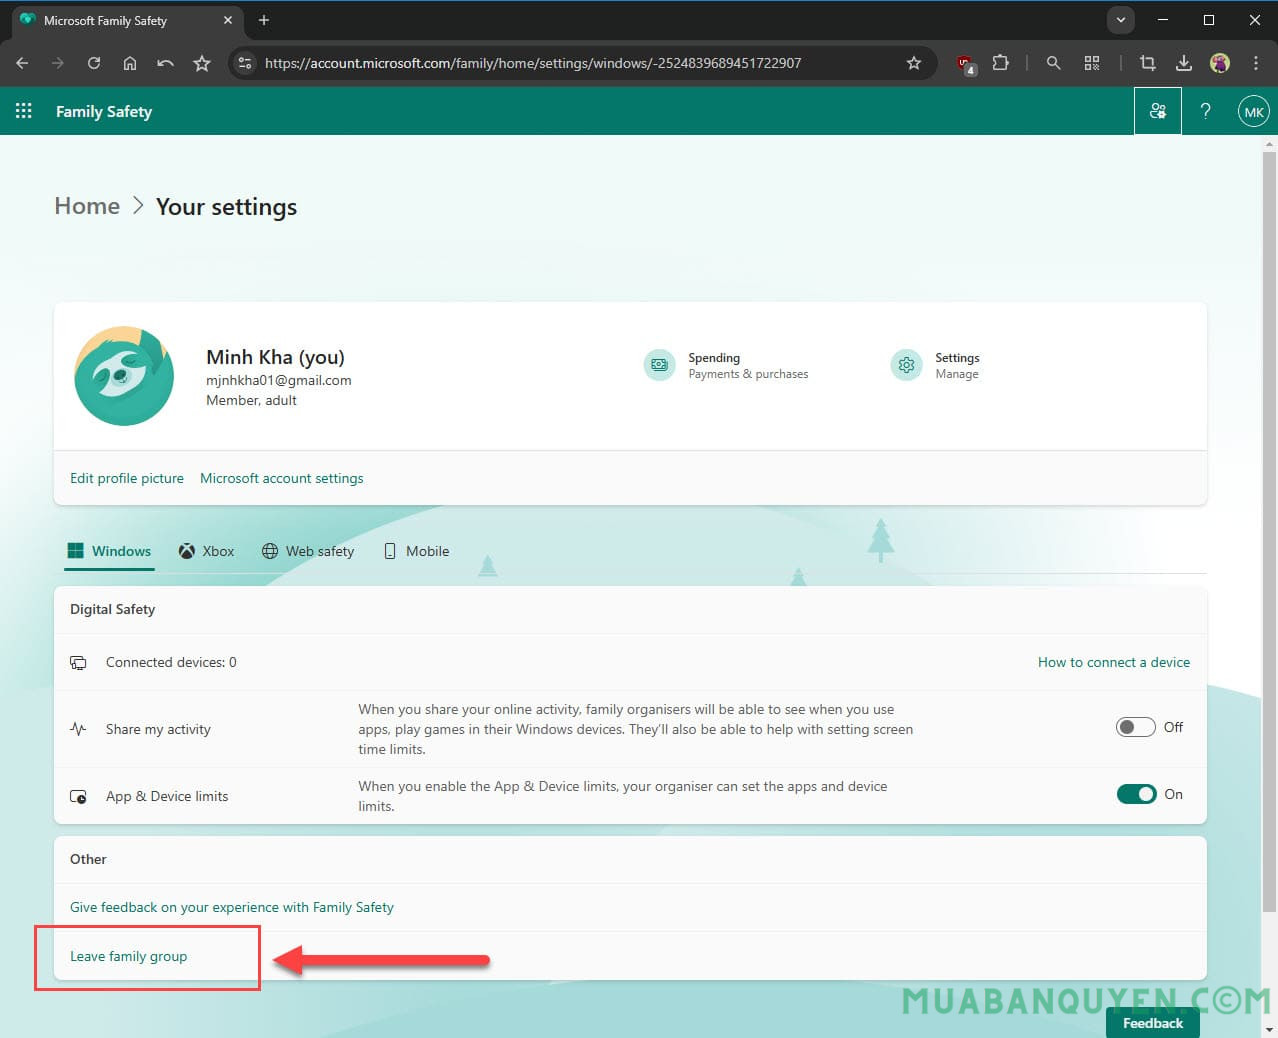Open the MK account avatar menu

point(1254,111)
